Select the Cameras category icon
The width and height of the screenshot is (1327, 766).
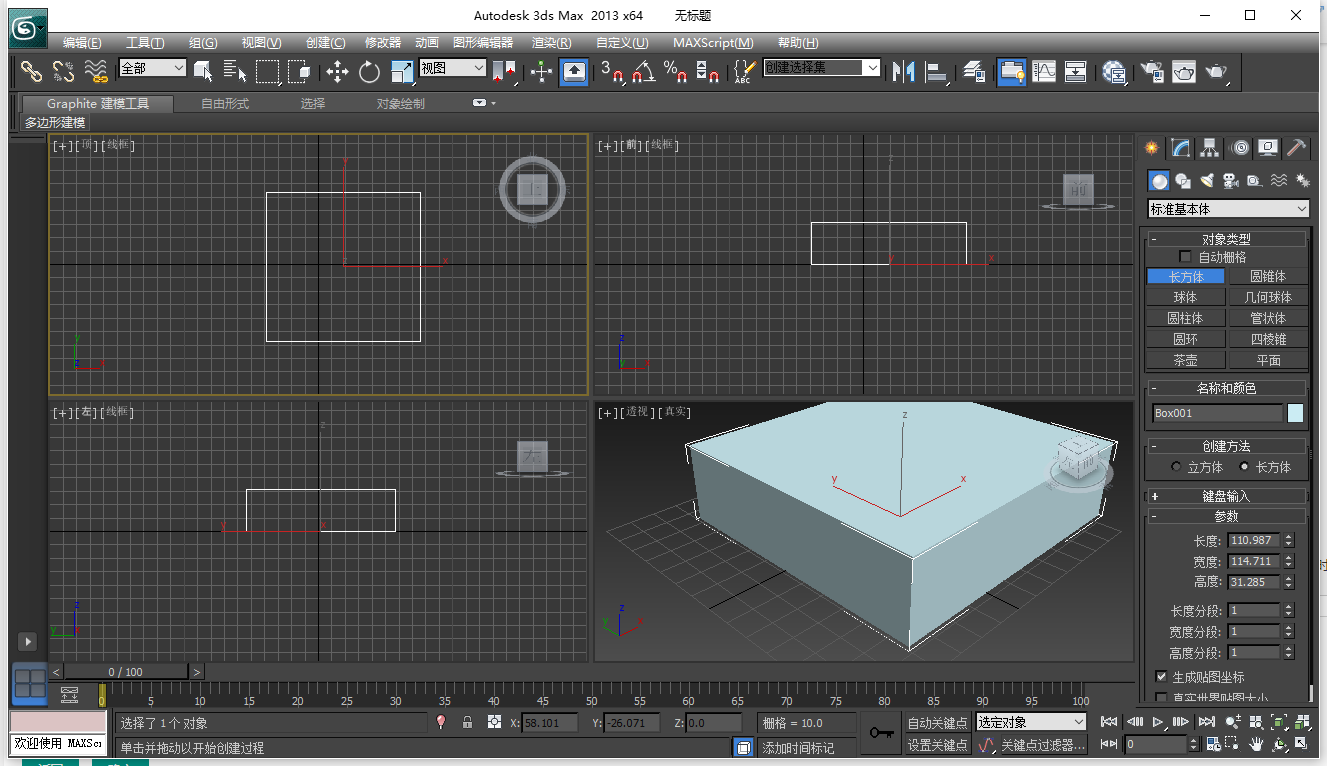pos(1231,181)
